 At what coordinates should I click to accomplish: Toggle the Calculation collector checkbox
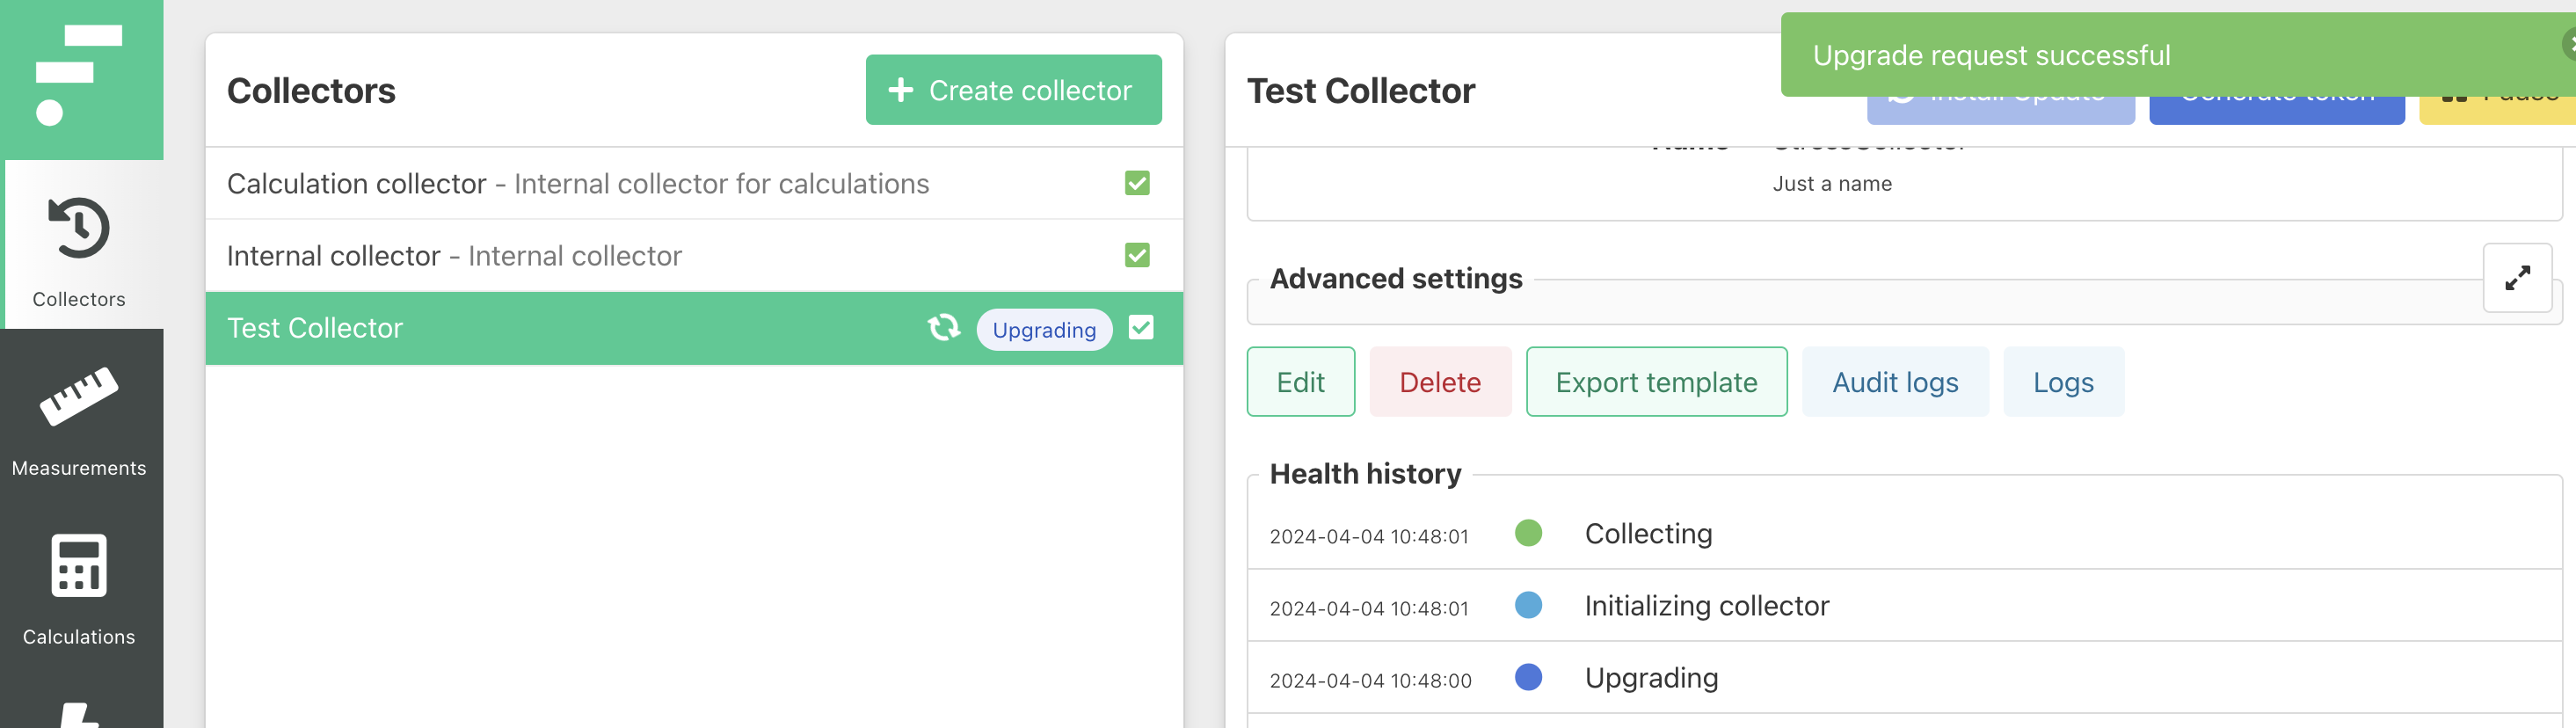tap(1137, 183)
